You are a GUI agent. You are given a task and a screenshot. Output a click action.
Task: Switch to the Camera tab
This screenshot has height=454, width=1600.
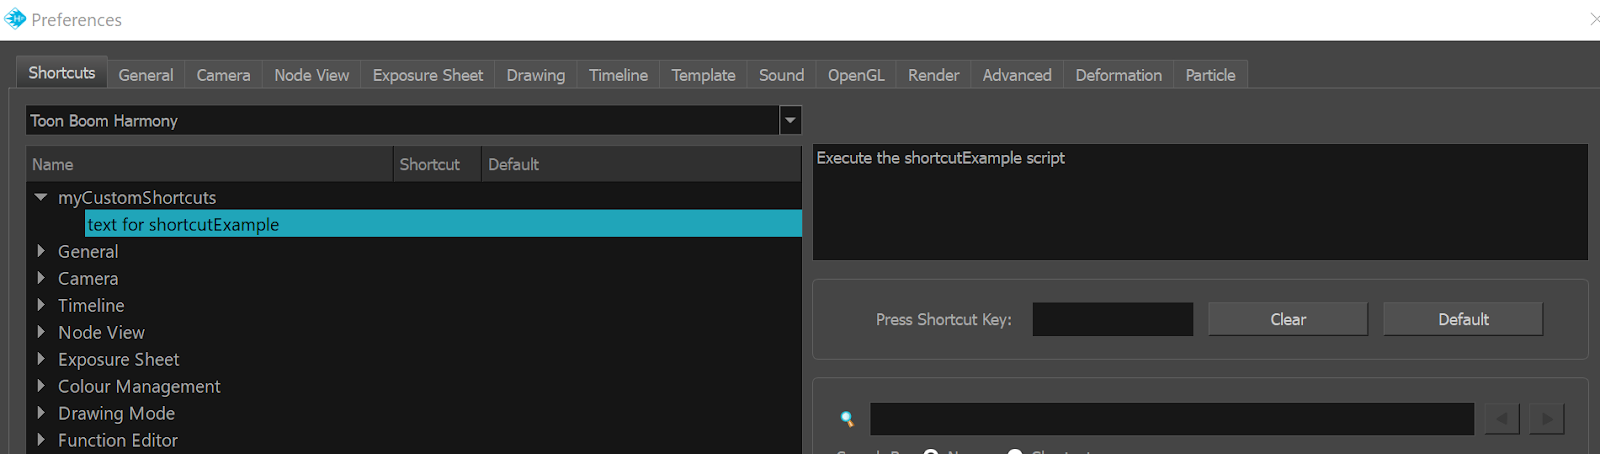[223, 75]
